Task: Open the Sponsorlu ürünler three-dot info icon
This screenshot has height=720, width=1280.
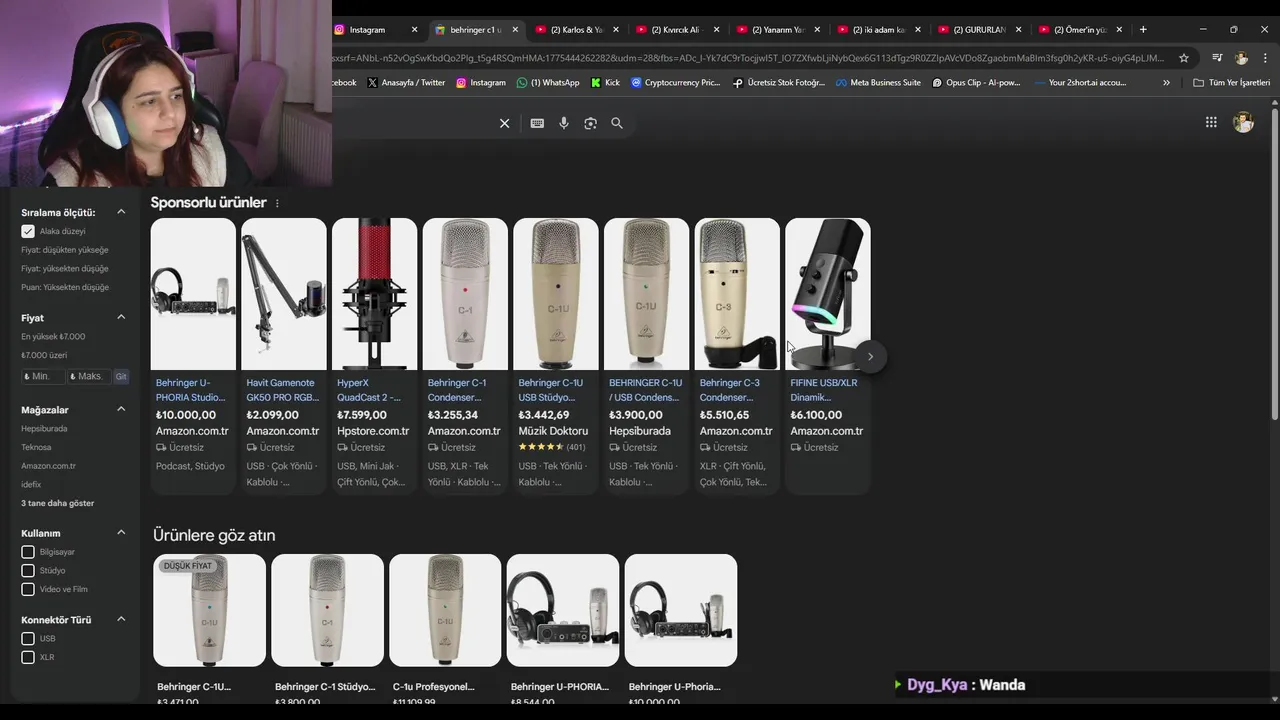Action: coord(277,203)
